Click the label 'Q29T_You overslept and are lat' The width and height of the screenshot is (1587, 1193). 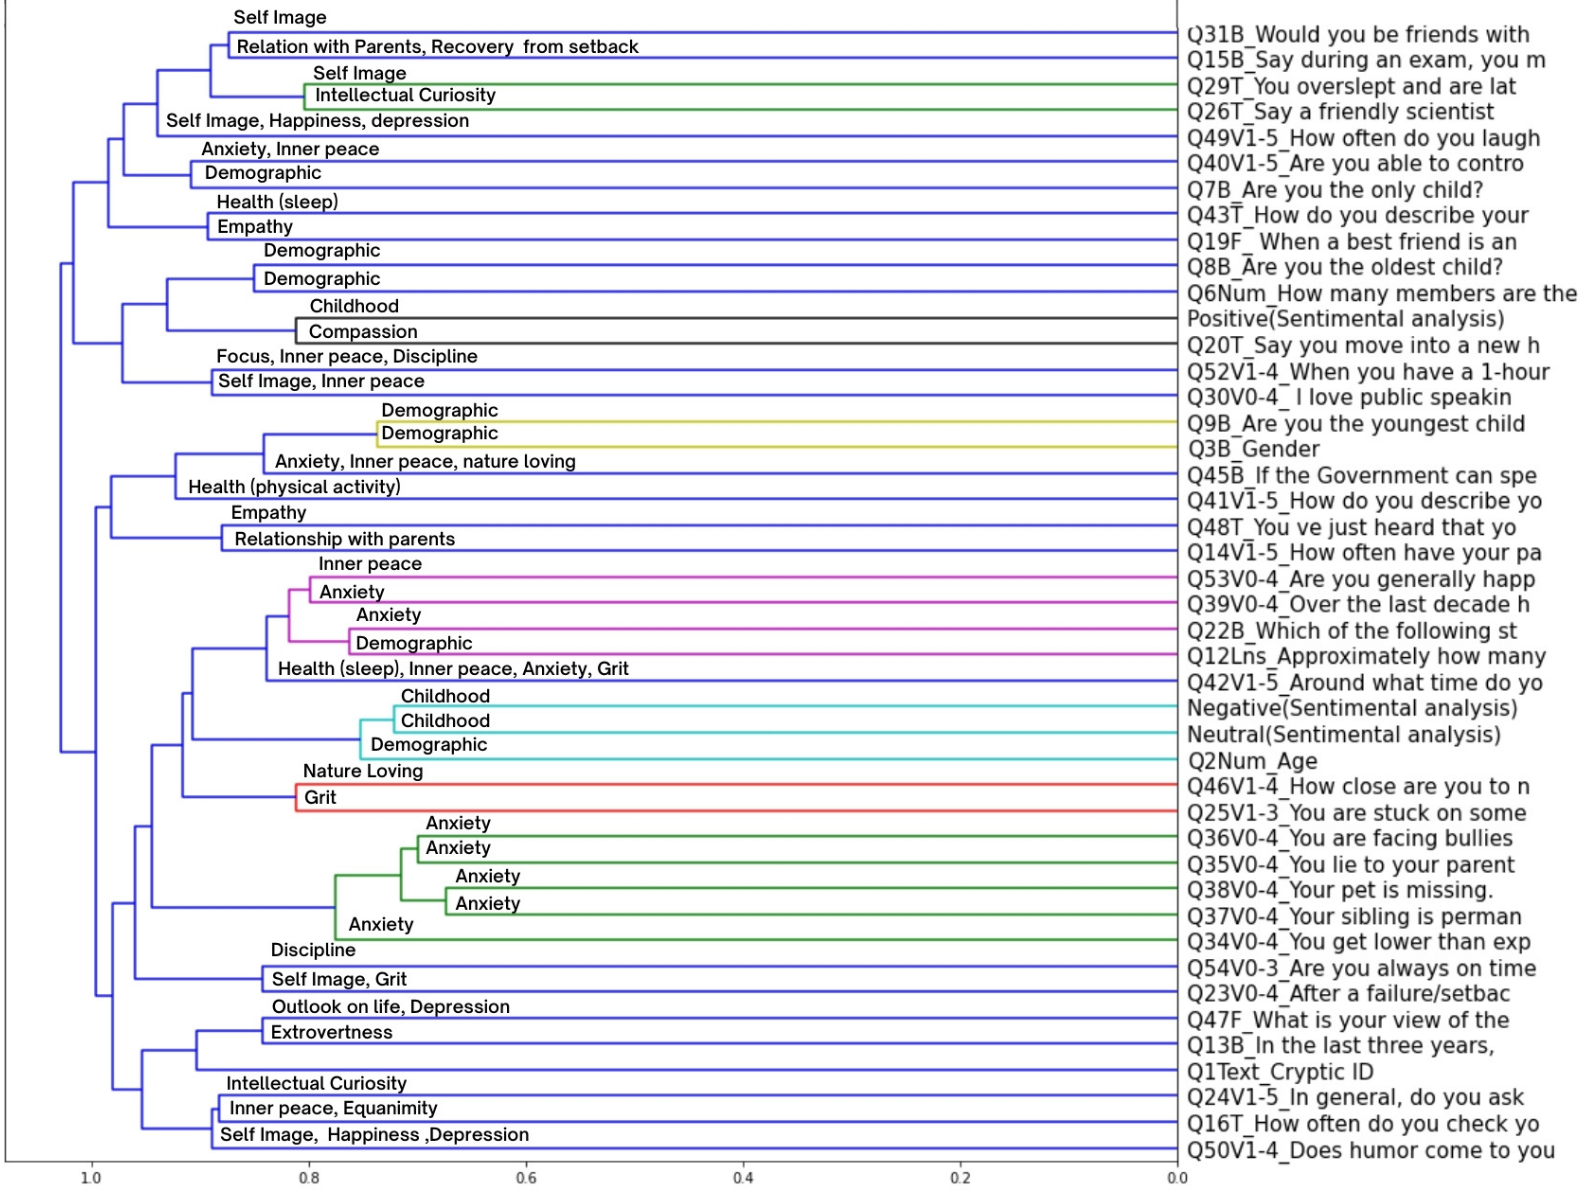pyautogui.click(x=1351, y=86)
